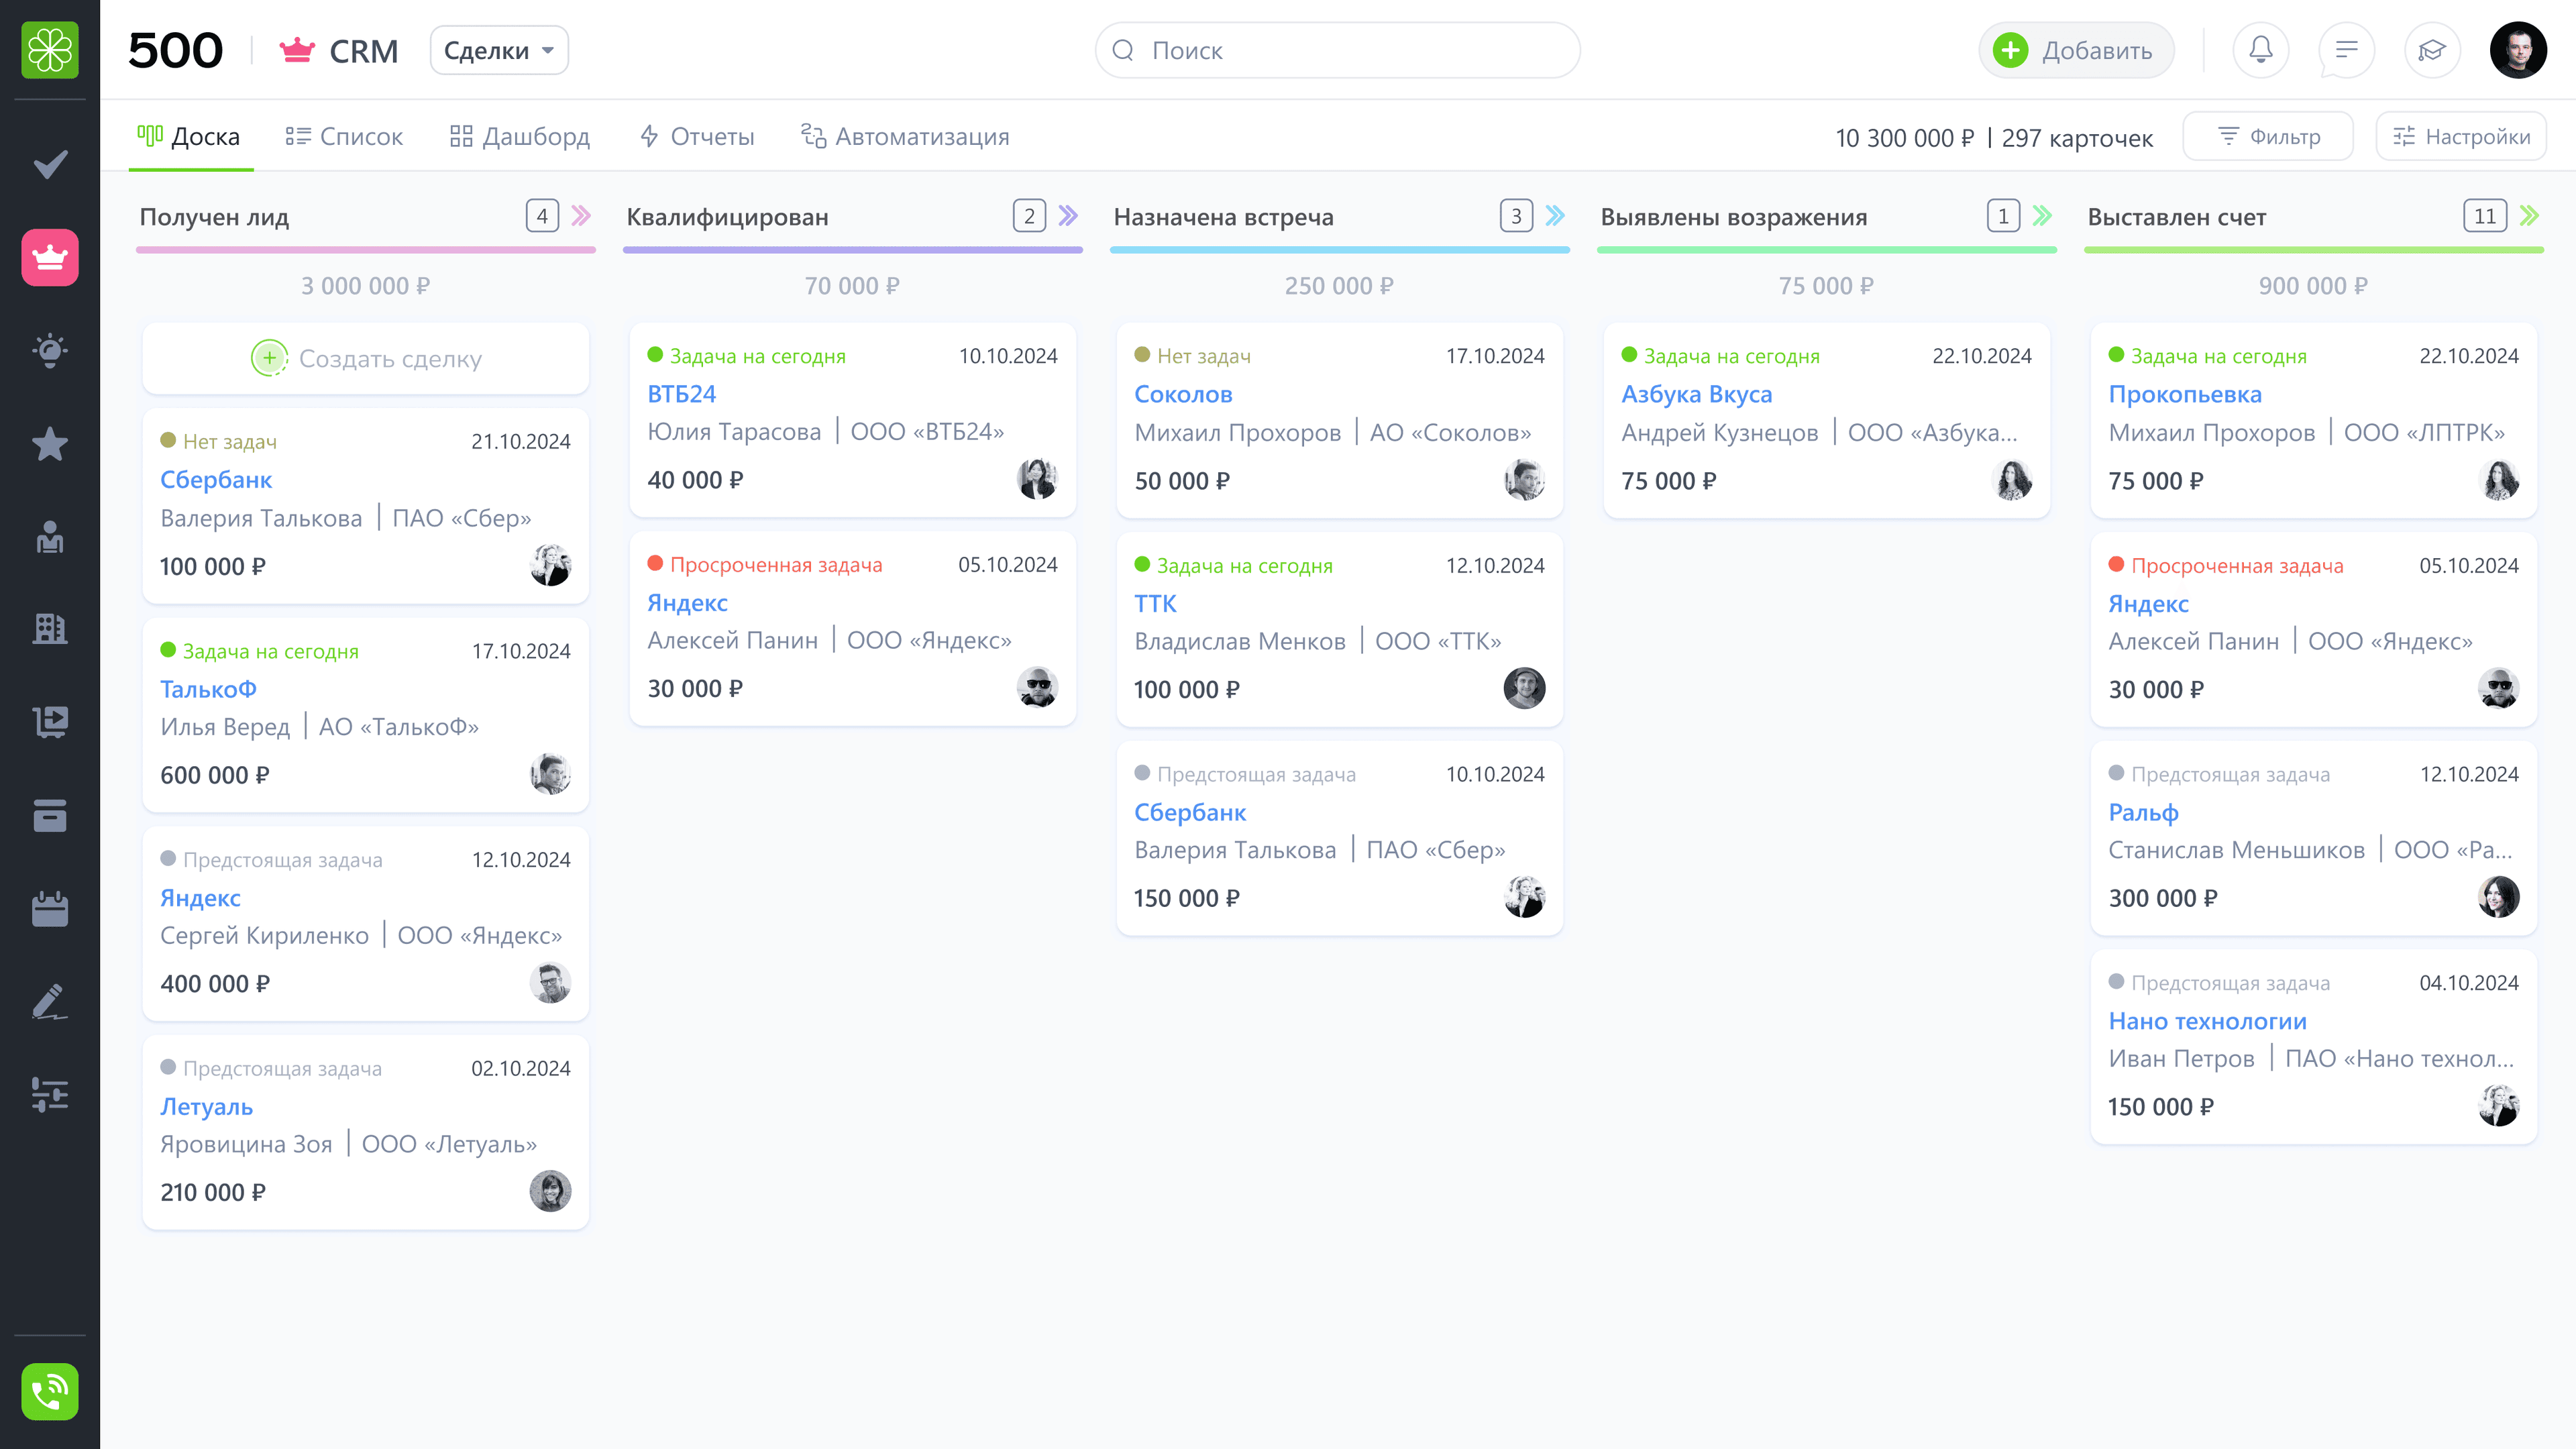The image size is (2576, 1449).
Task: Click Сергей Кириленко contact name
Action: click(264, 935)
